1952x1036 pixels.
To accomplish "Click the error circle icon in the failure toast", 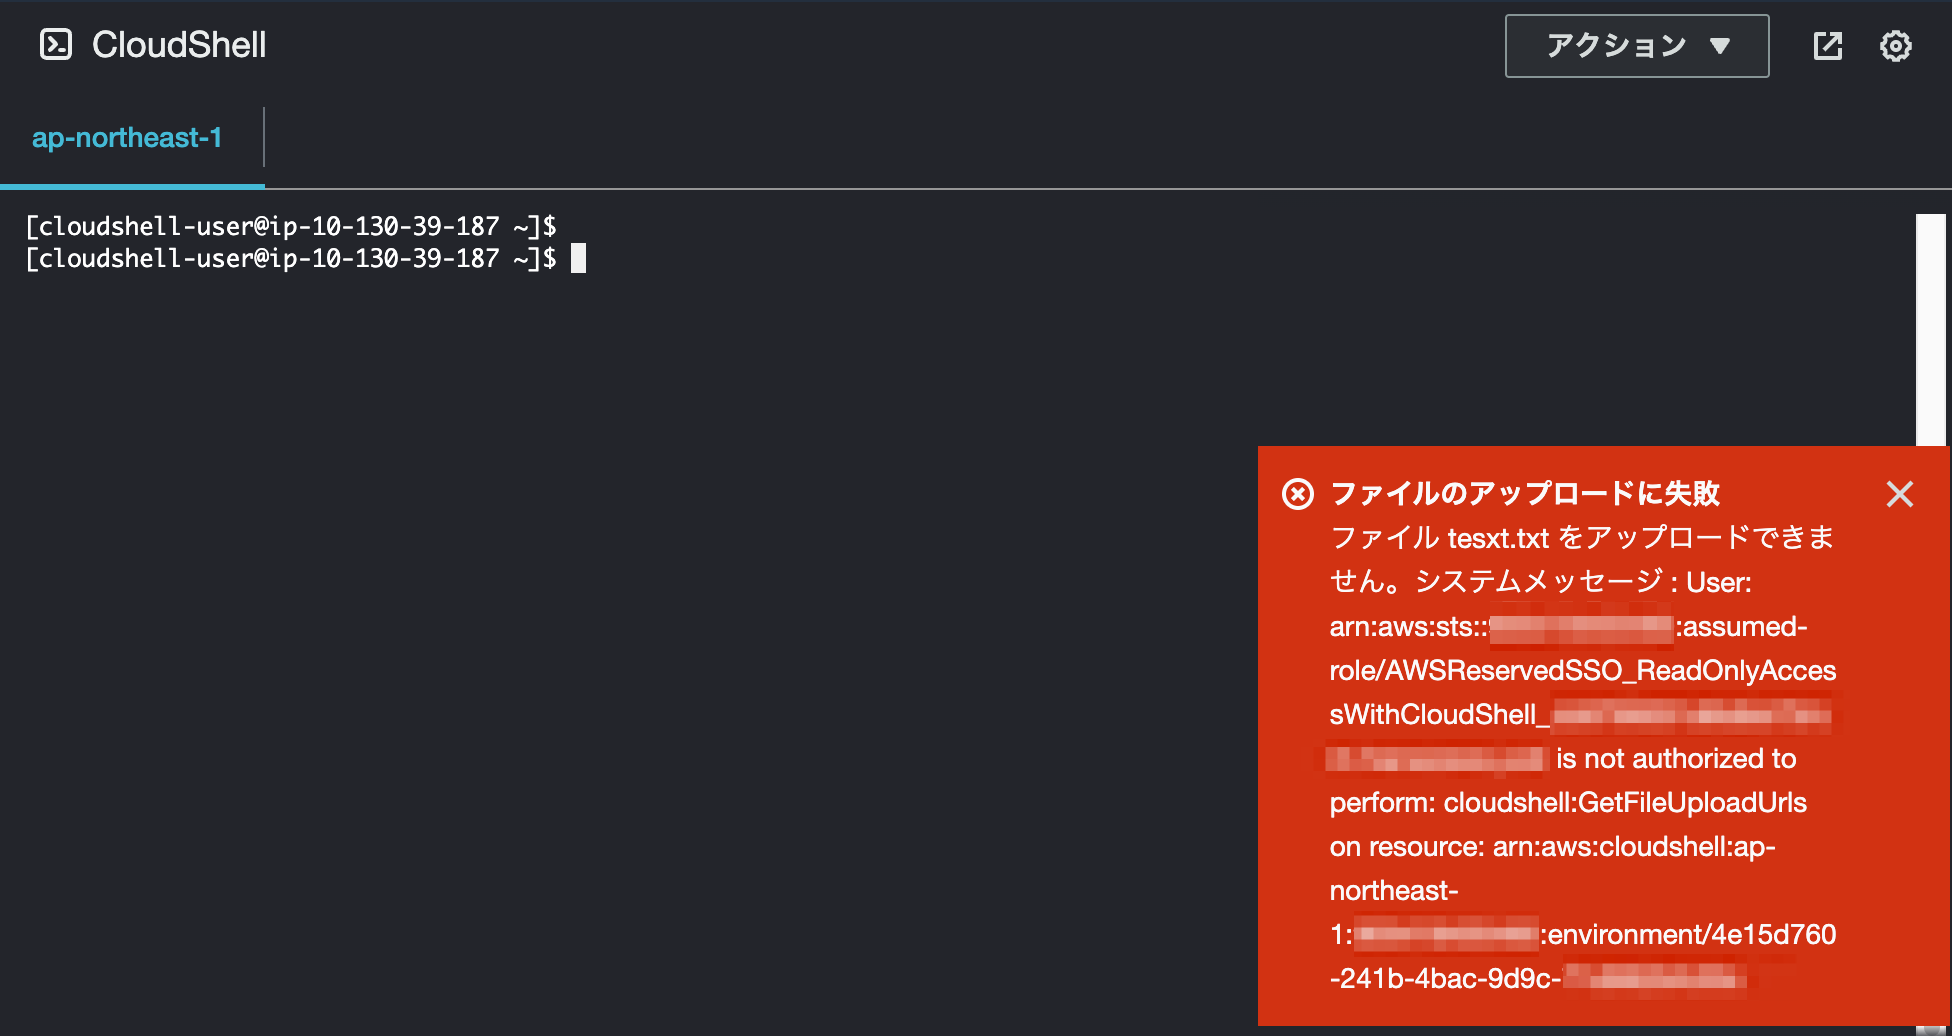I will [x=1298, y=493].
